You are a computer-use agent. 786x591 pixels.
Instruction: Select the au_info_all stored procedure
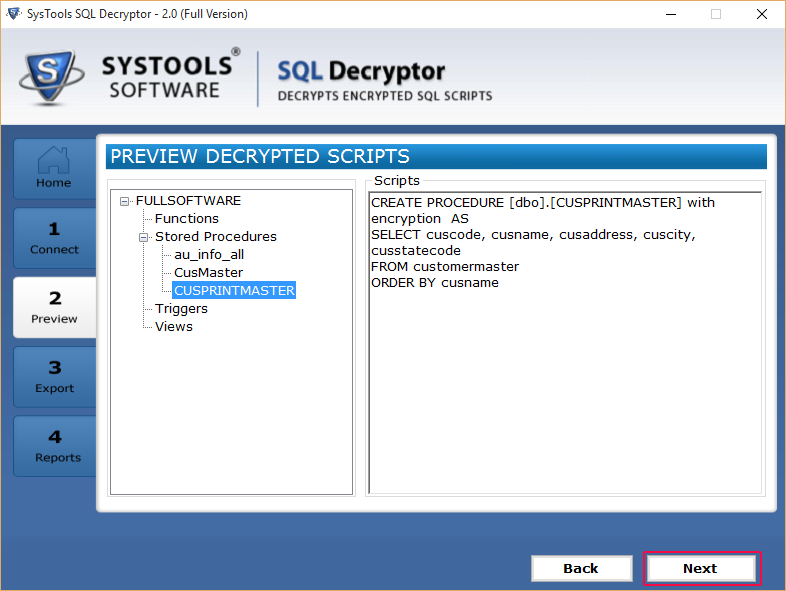(x=209, y=255)
